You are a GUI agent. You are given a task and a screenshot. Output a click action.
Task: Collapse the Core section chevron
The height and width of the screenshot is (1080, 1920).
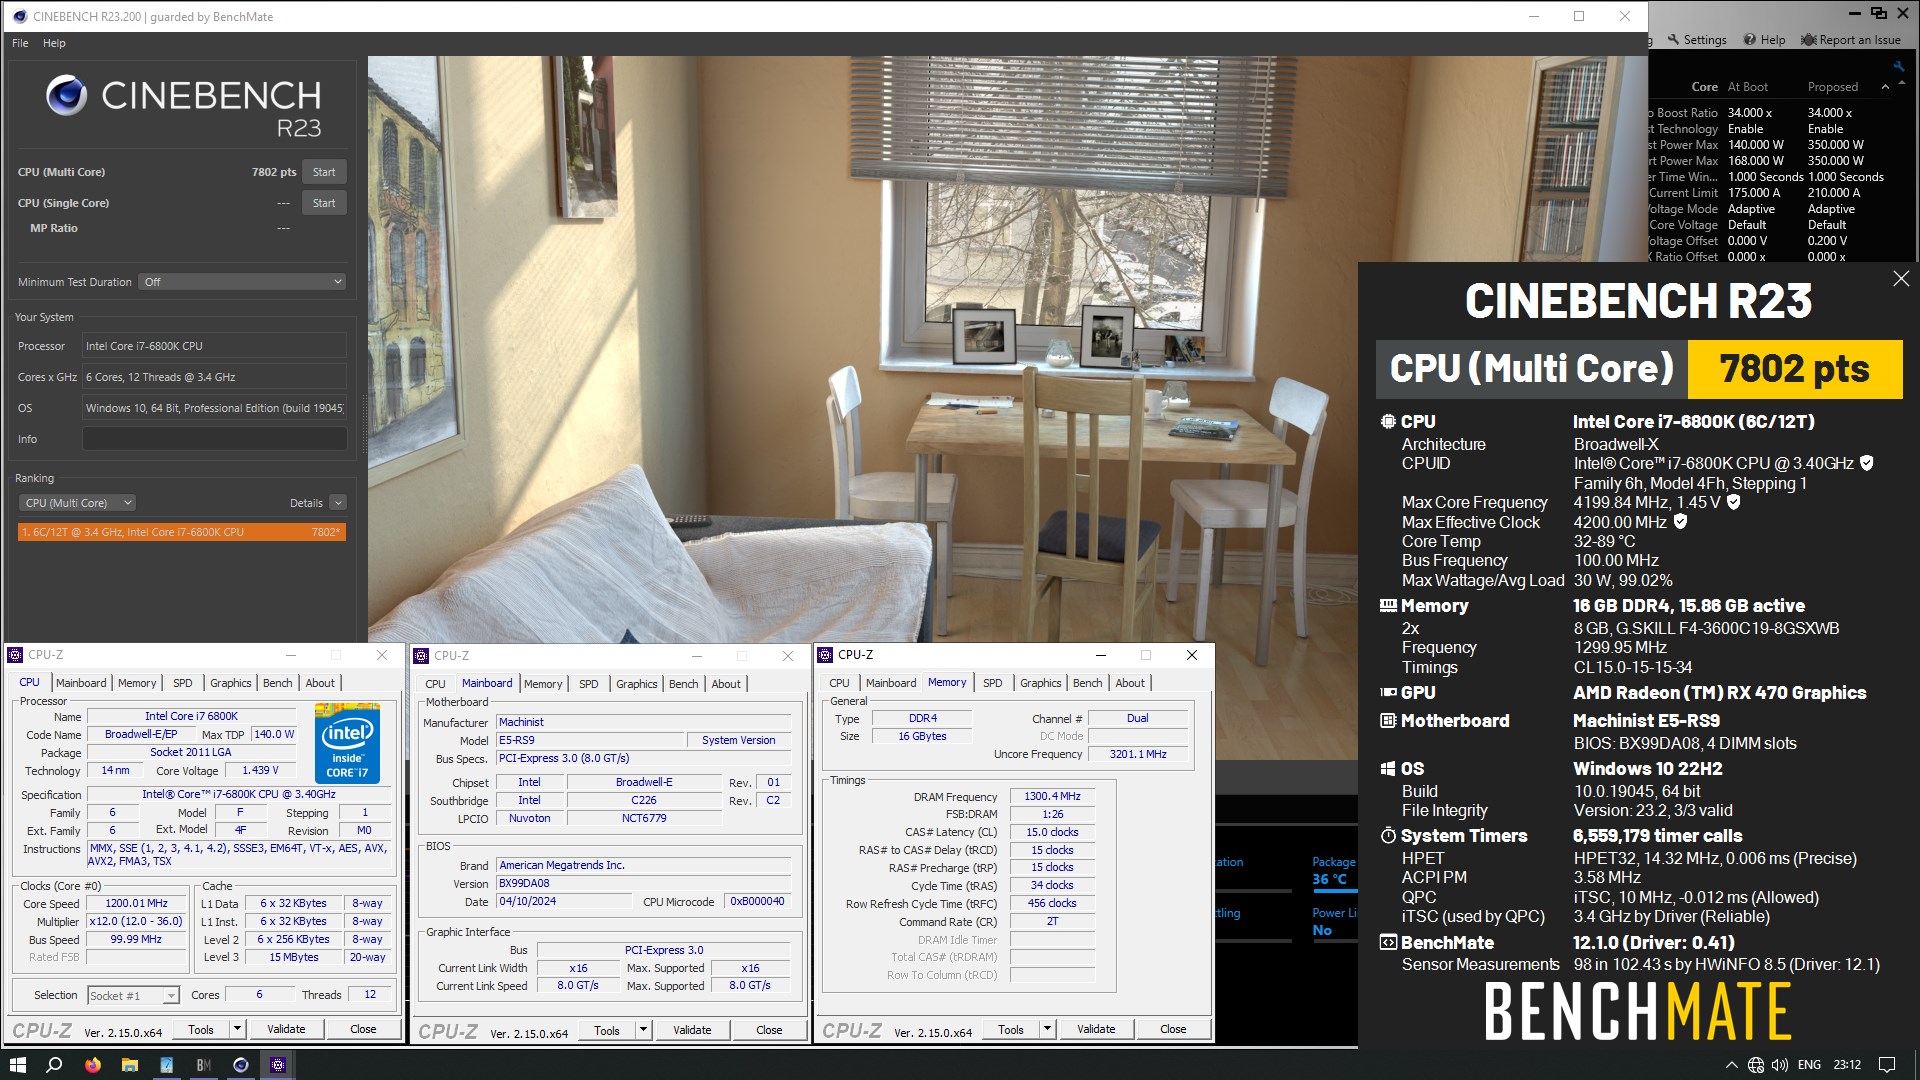(1885, 87)
